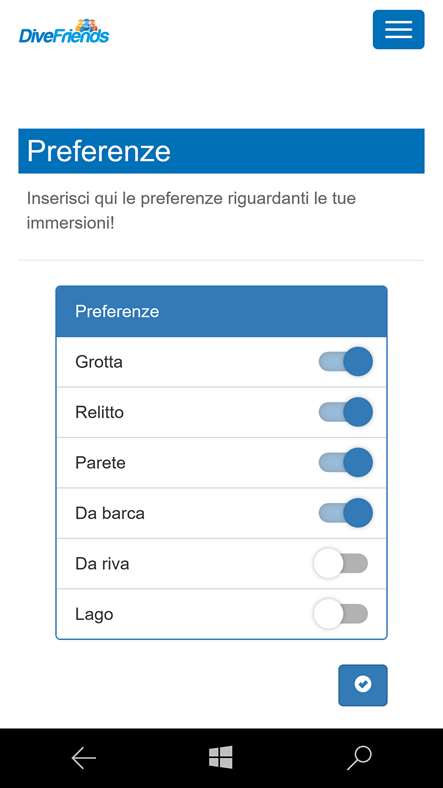The width and height of the screenshot is (443, 788).
Task: Disable the Grotta toggle
Action: pyautogui.click(x=346, y=362)
